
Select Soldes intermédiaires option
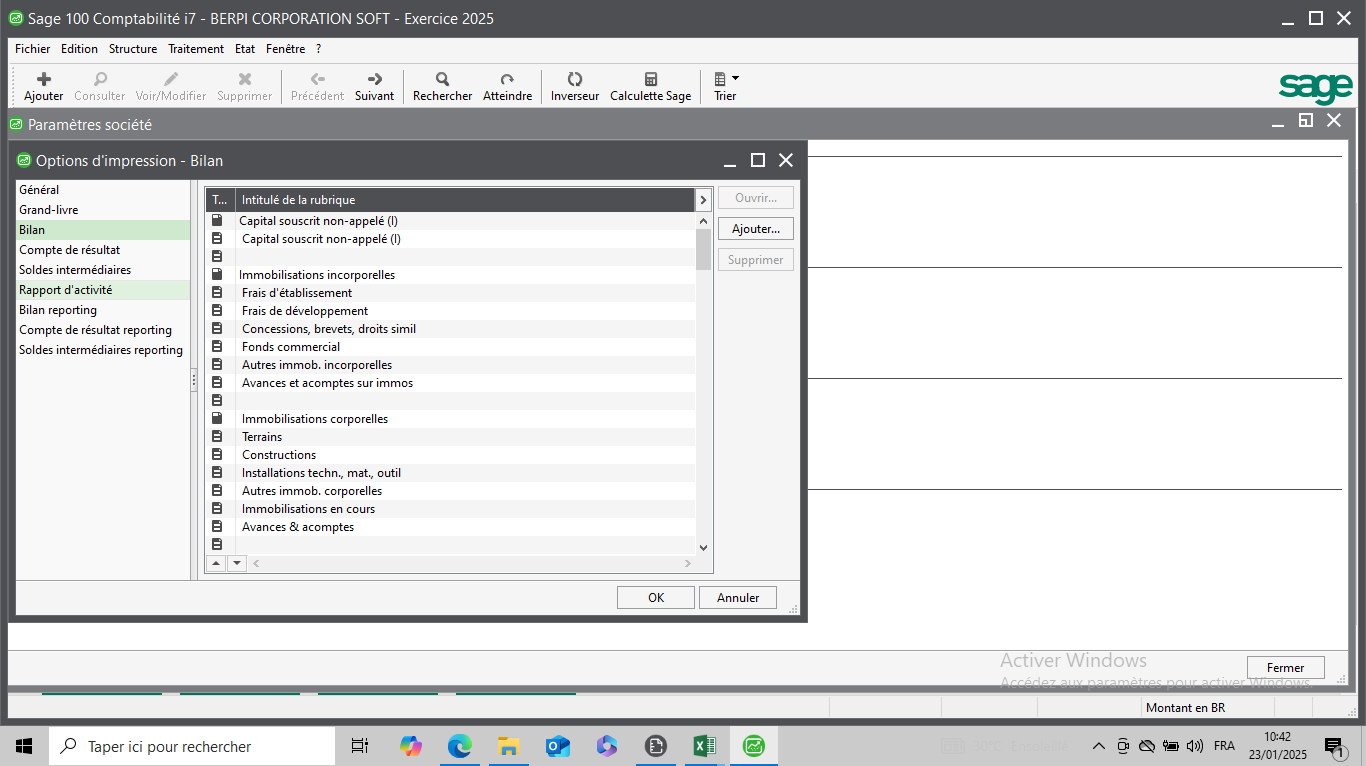coord(103,270)
